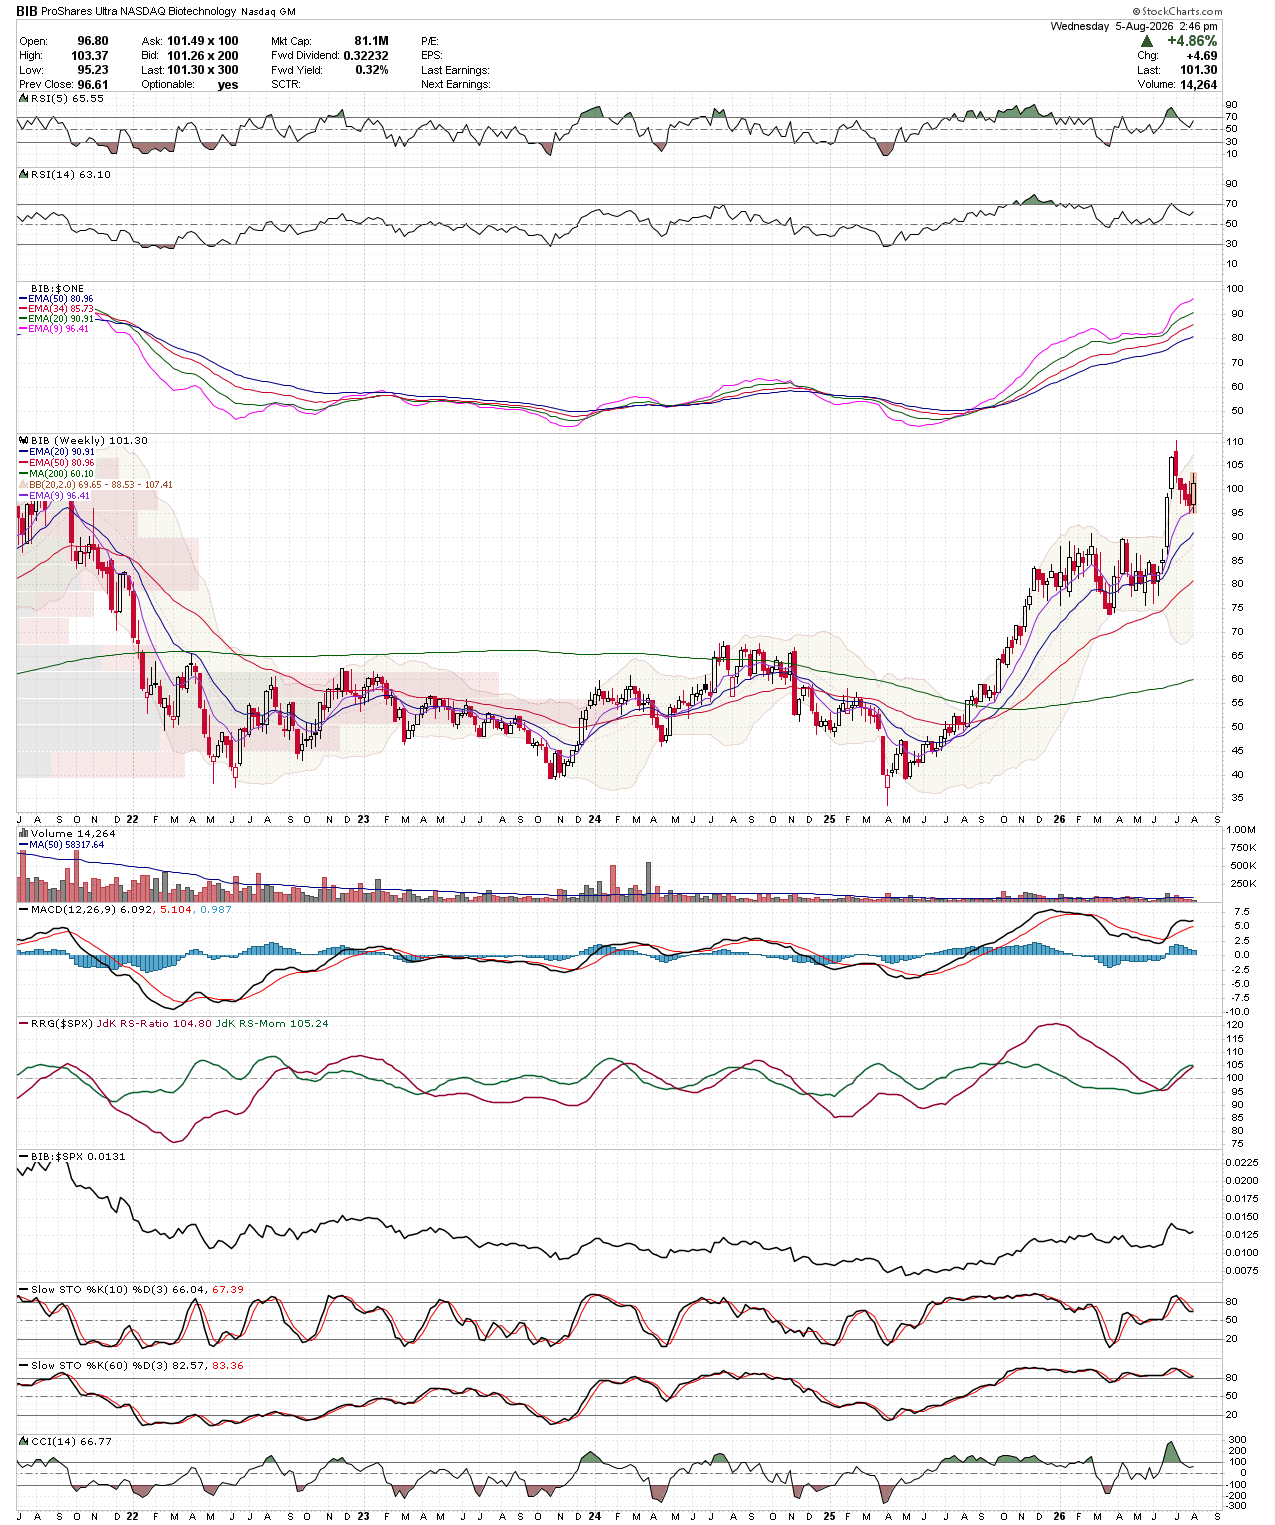Screen dimensions: 1275x1525
Task: Click the Low value 95.23
Action: click(93, 70)
